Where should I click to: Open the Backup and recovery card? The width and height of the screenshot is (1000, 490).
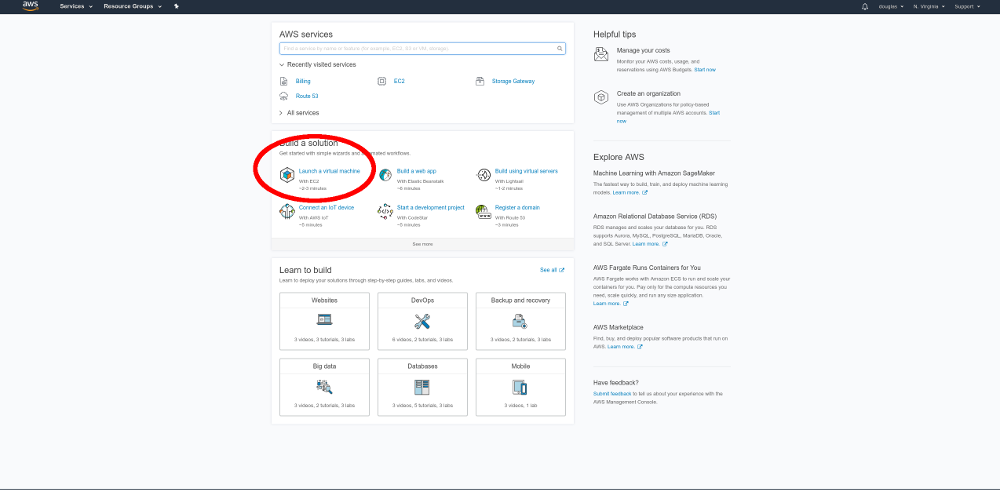coord(520,322)
